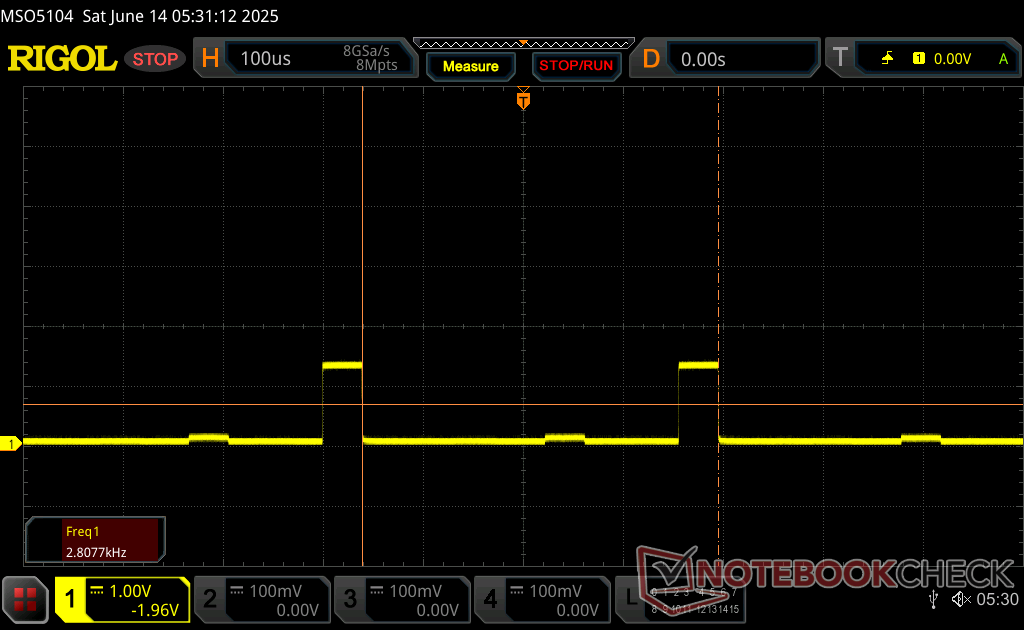The height and width of the screenshot is (630, 1024).
Task: Click the muted speaker icon
Action: [x=961, y=599]
